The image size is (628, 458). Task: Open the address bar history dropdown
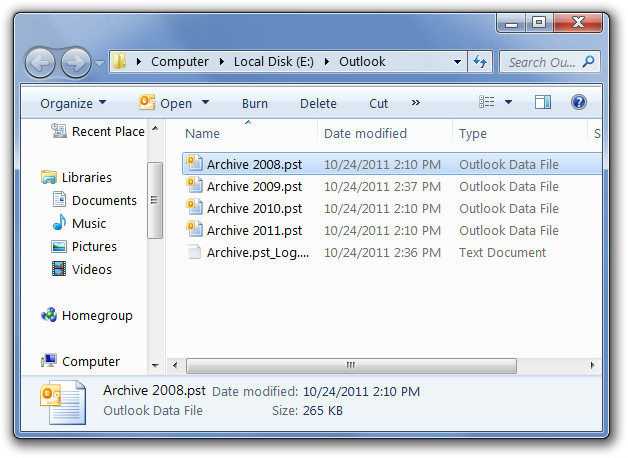(457, 62)
